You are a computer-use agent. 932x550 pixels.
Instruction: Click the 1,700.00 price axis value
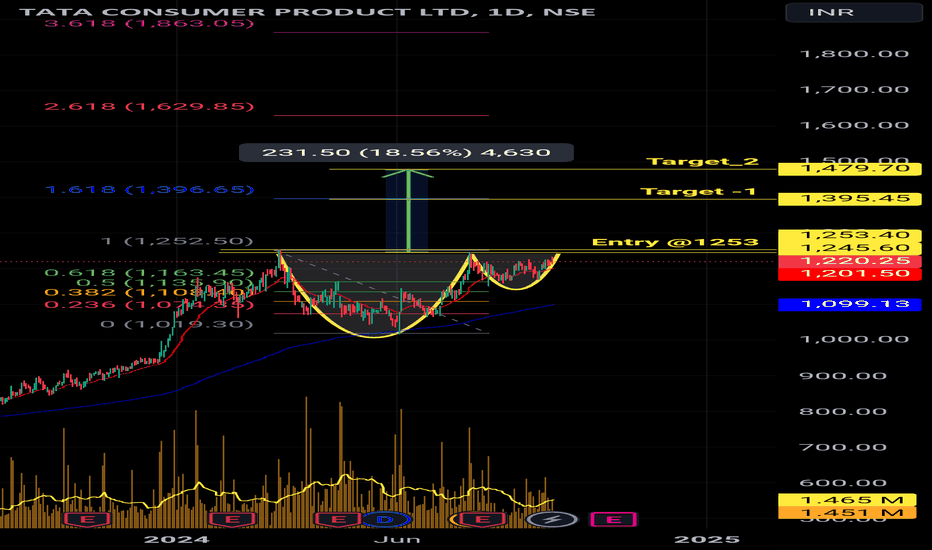(x=855, y=90)
